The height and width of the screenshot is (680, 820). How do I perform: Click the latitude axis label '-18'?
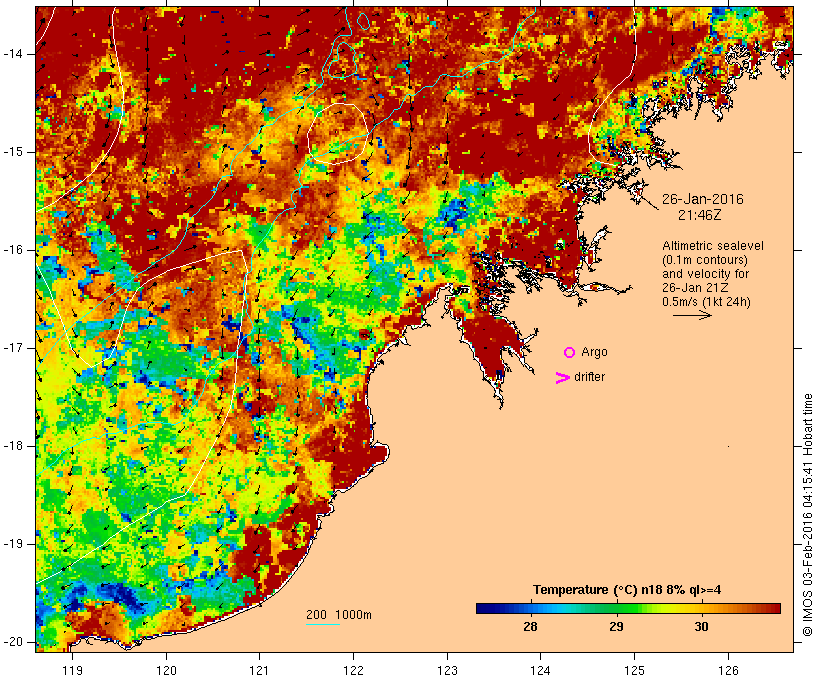pos(12,446)
